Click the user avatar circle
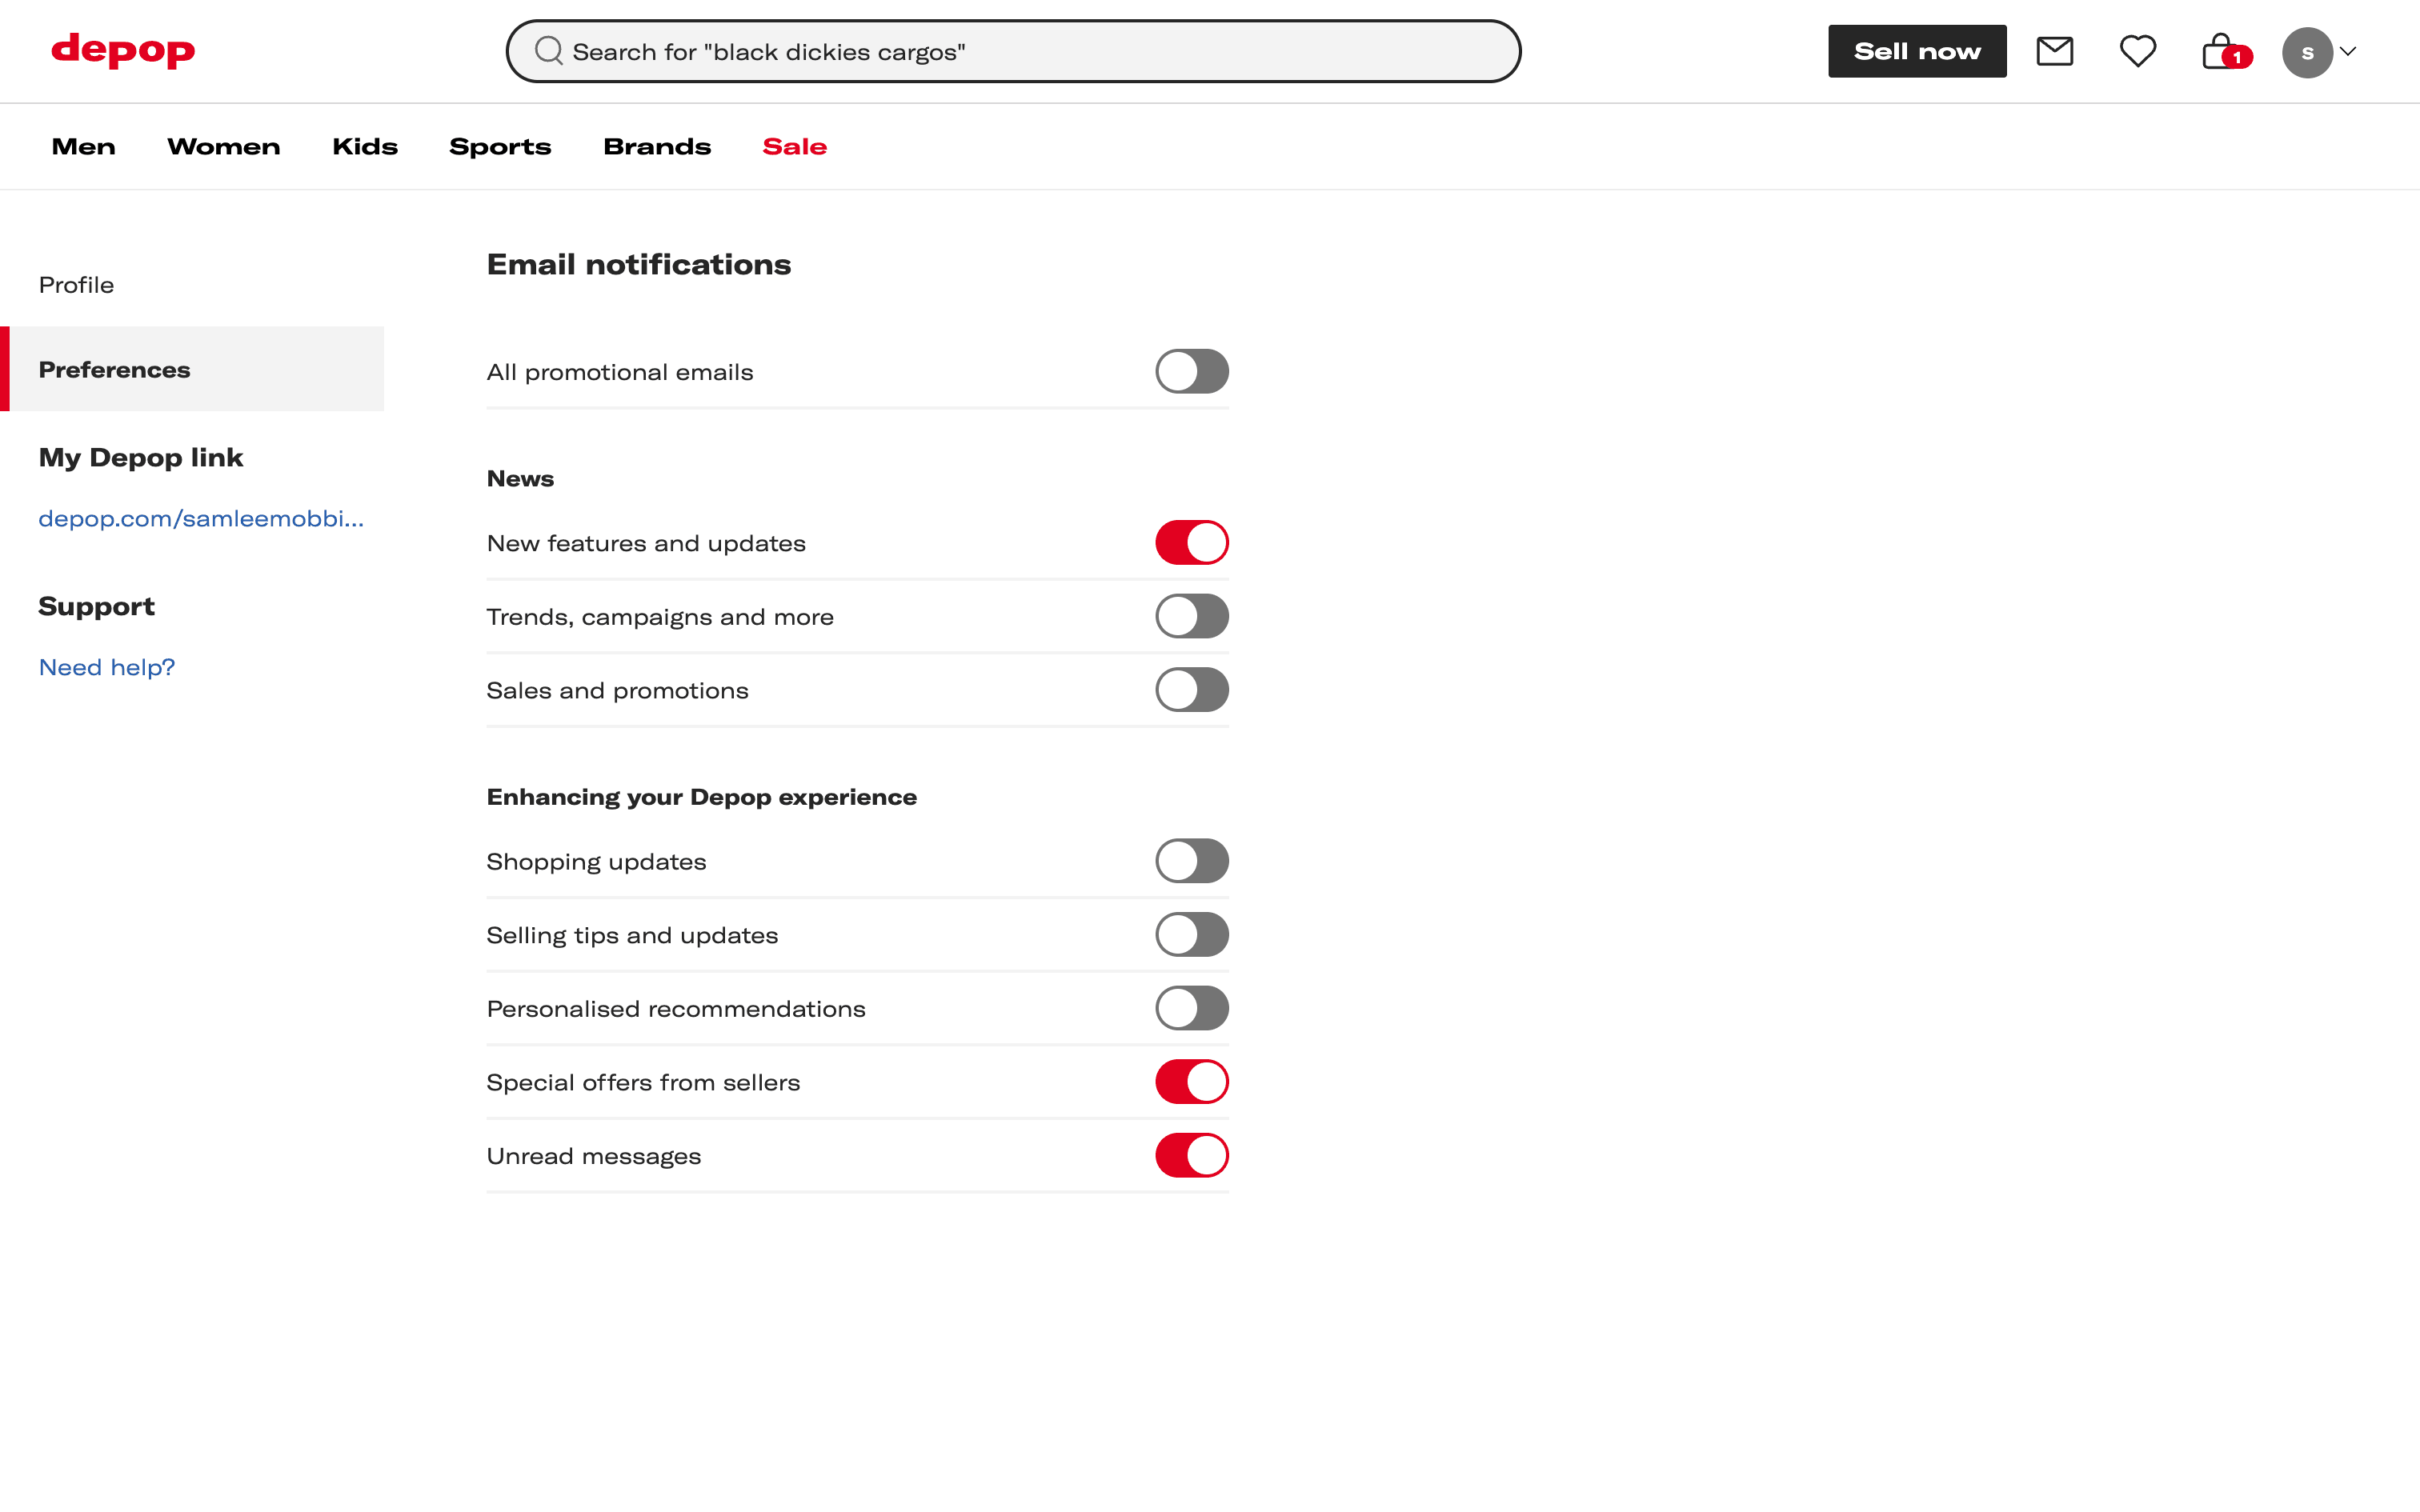The height and width of the screenshot is (1512, 2420). tap(2306, 52)
